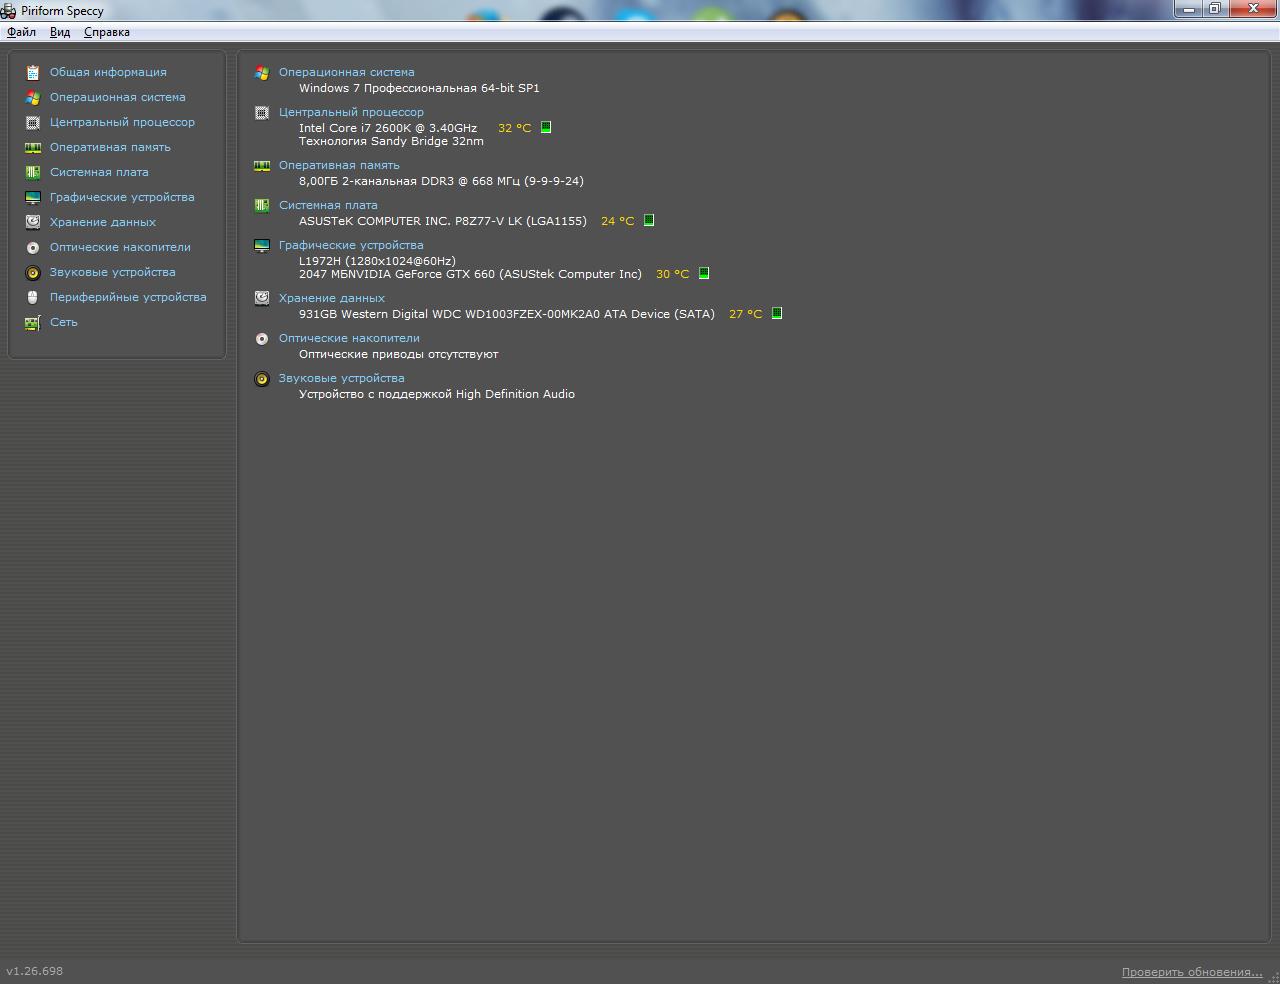The height and width of the screenshot is (984, 1280).
Task: Click the CPU icon next to Центральный процессор heading
Action: tap(262, 112)
